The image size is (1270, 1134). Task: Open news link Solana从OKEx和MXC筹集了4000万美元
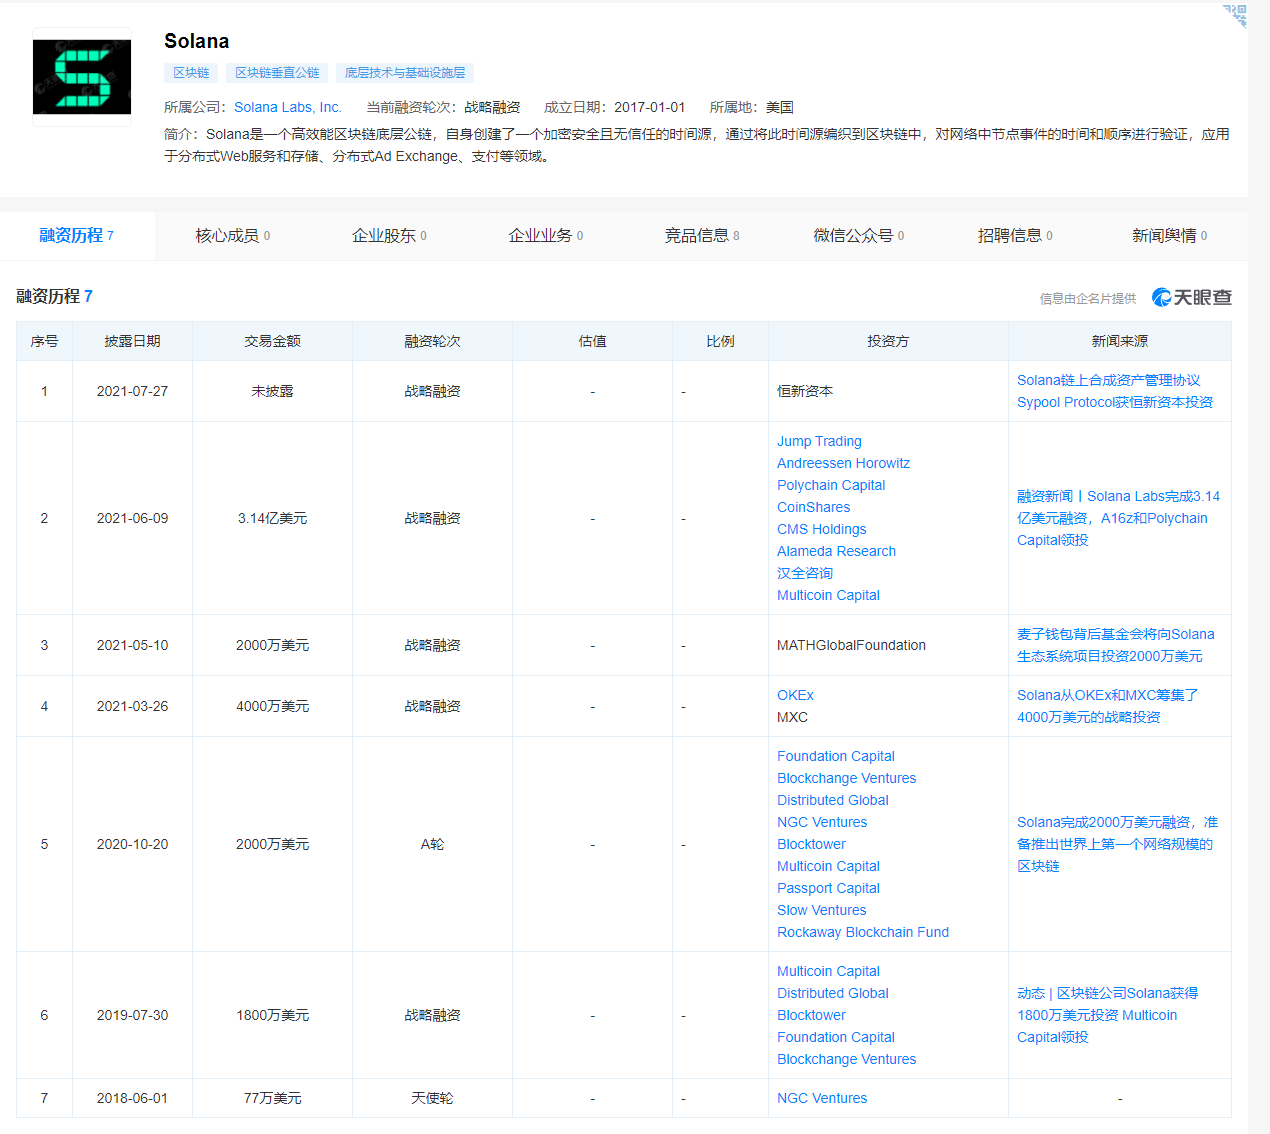pyautogui.click(x=1107, y=706)
